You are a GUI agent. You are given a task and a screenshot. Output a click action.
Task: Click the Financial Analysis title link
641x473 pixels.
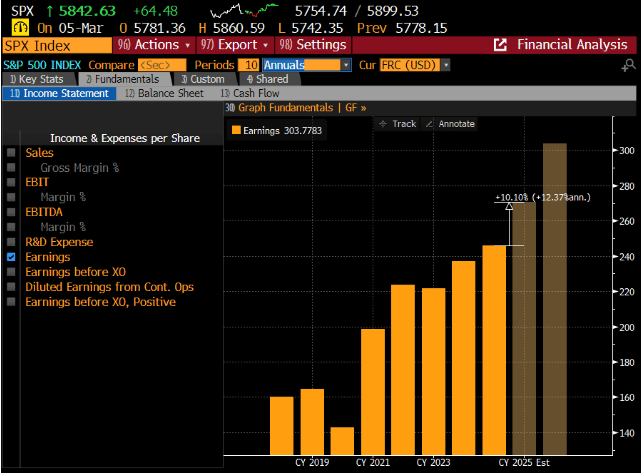click(x=572, y=45)
